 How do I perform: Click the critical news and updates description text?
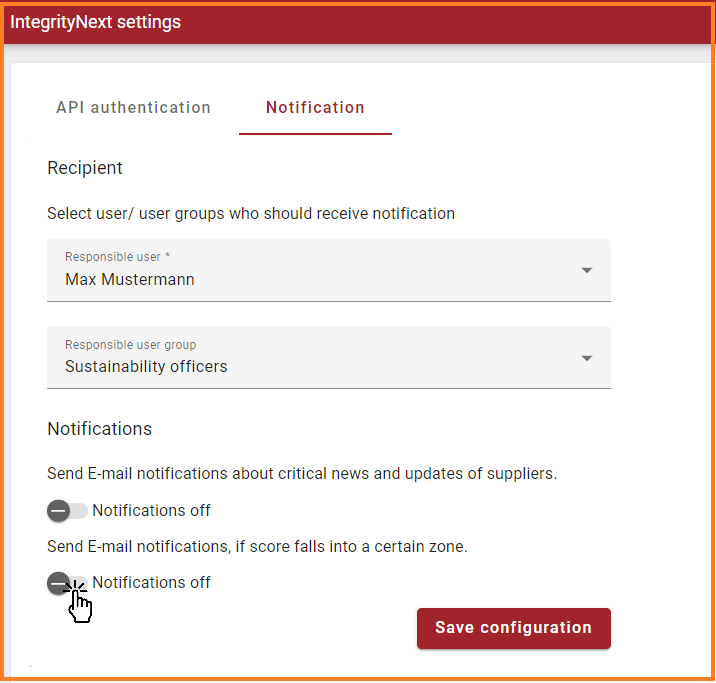302,473
